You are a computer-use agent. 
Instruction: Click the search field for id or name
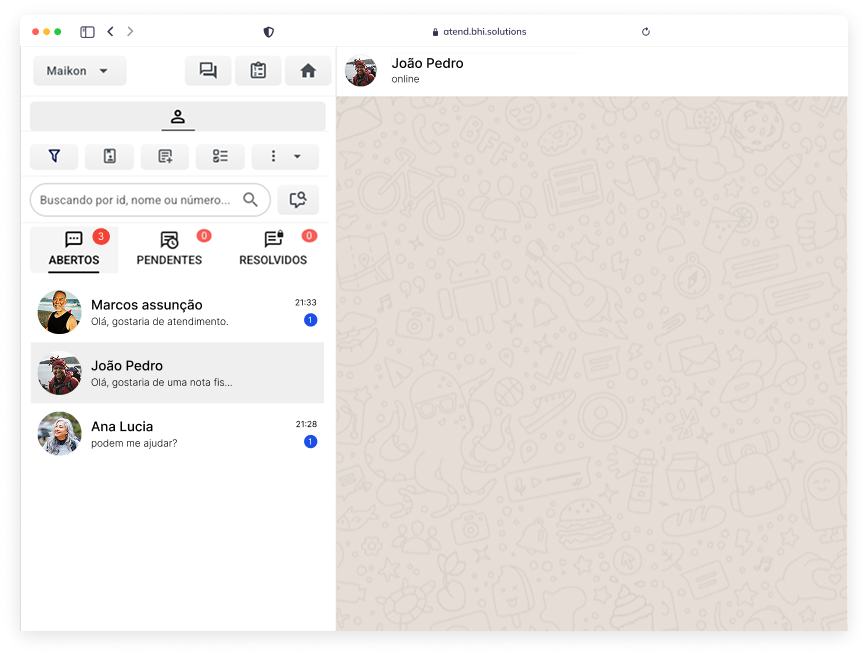(135, 200)
